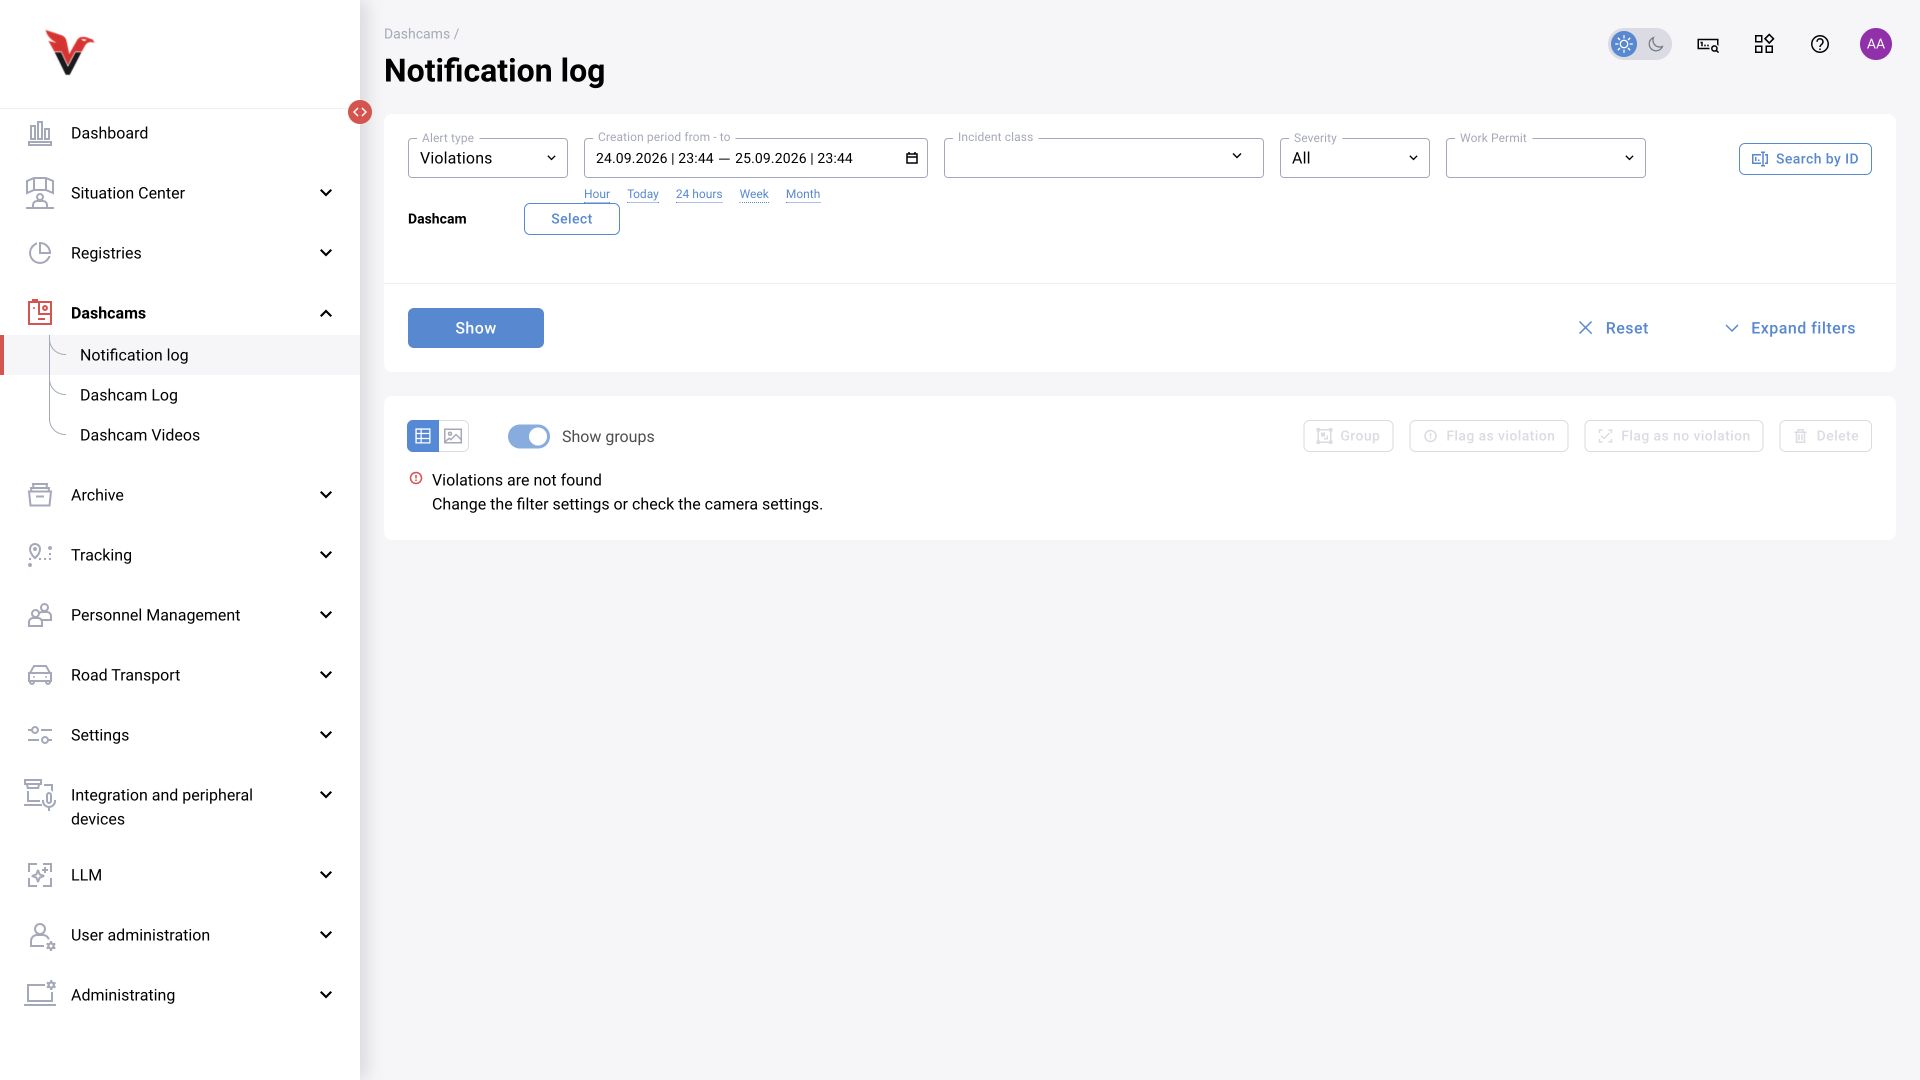The width and height of the screenshot is (1920, 1080).
Task: Collapse the Dashcams sidebar section
Action: tap(180, 313)
